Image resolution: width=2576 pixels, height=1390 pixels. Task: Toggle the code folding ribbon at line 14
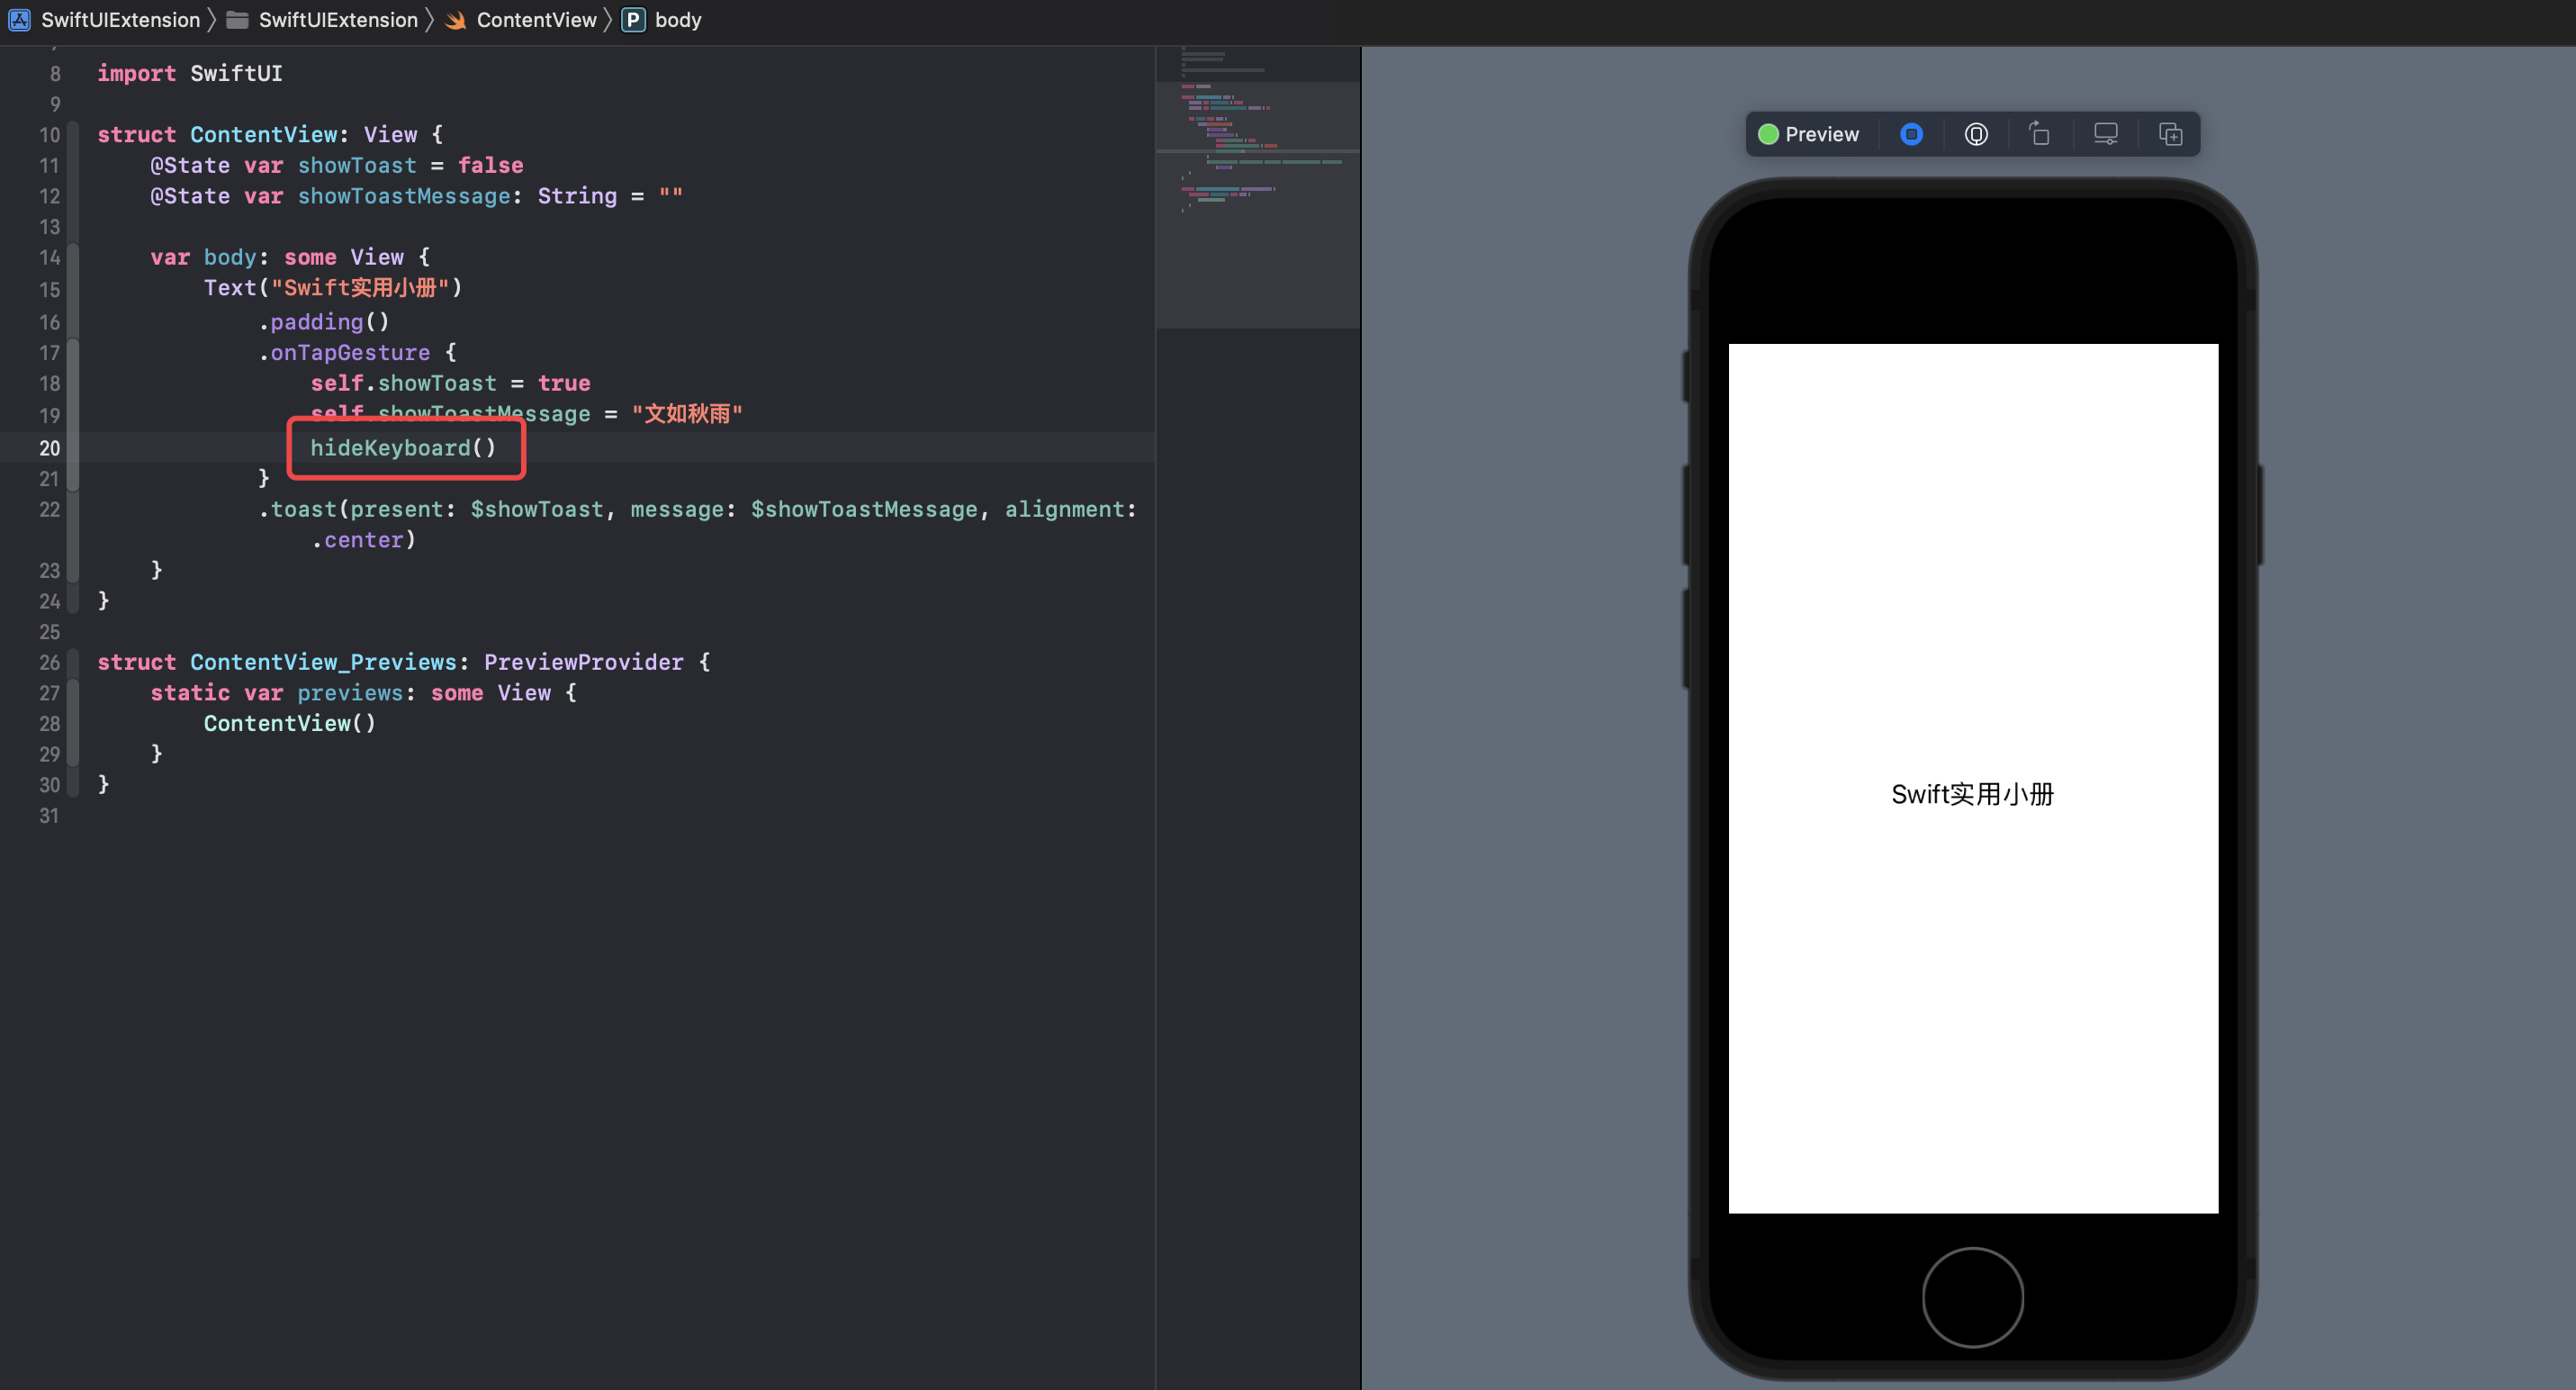coord(73,258)
